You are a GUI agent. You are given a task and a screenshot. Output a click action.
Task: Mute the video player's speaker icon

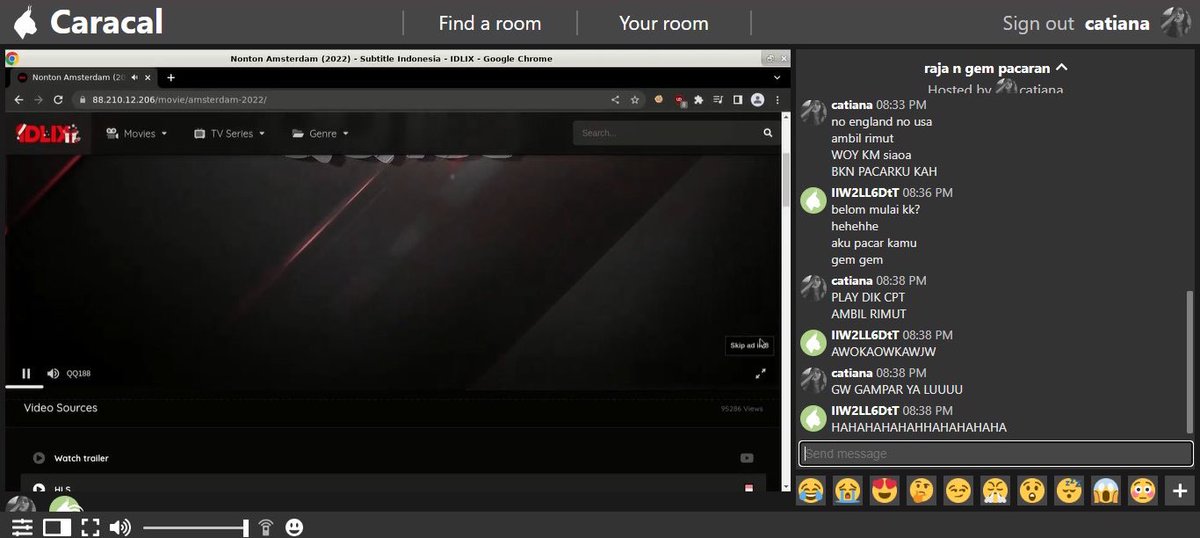coord(53,373)
